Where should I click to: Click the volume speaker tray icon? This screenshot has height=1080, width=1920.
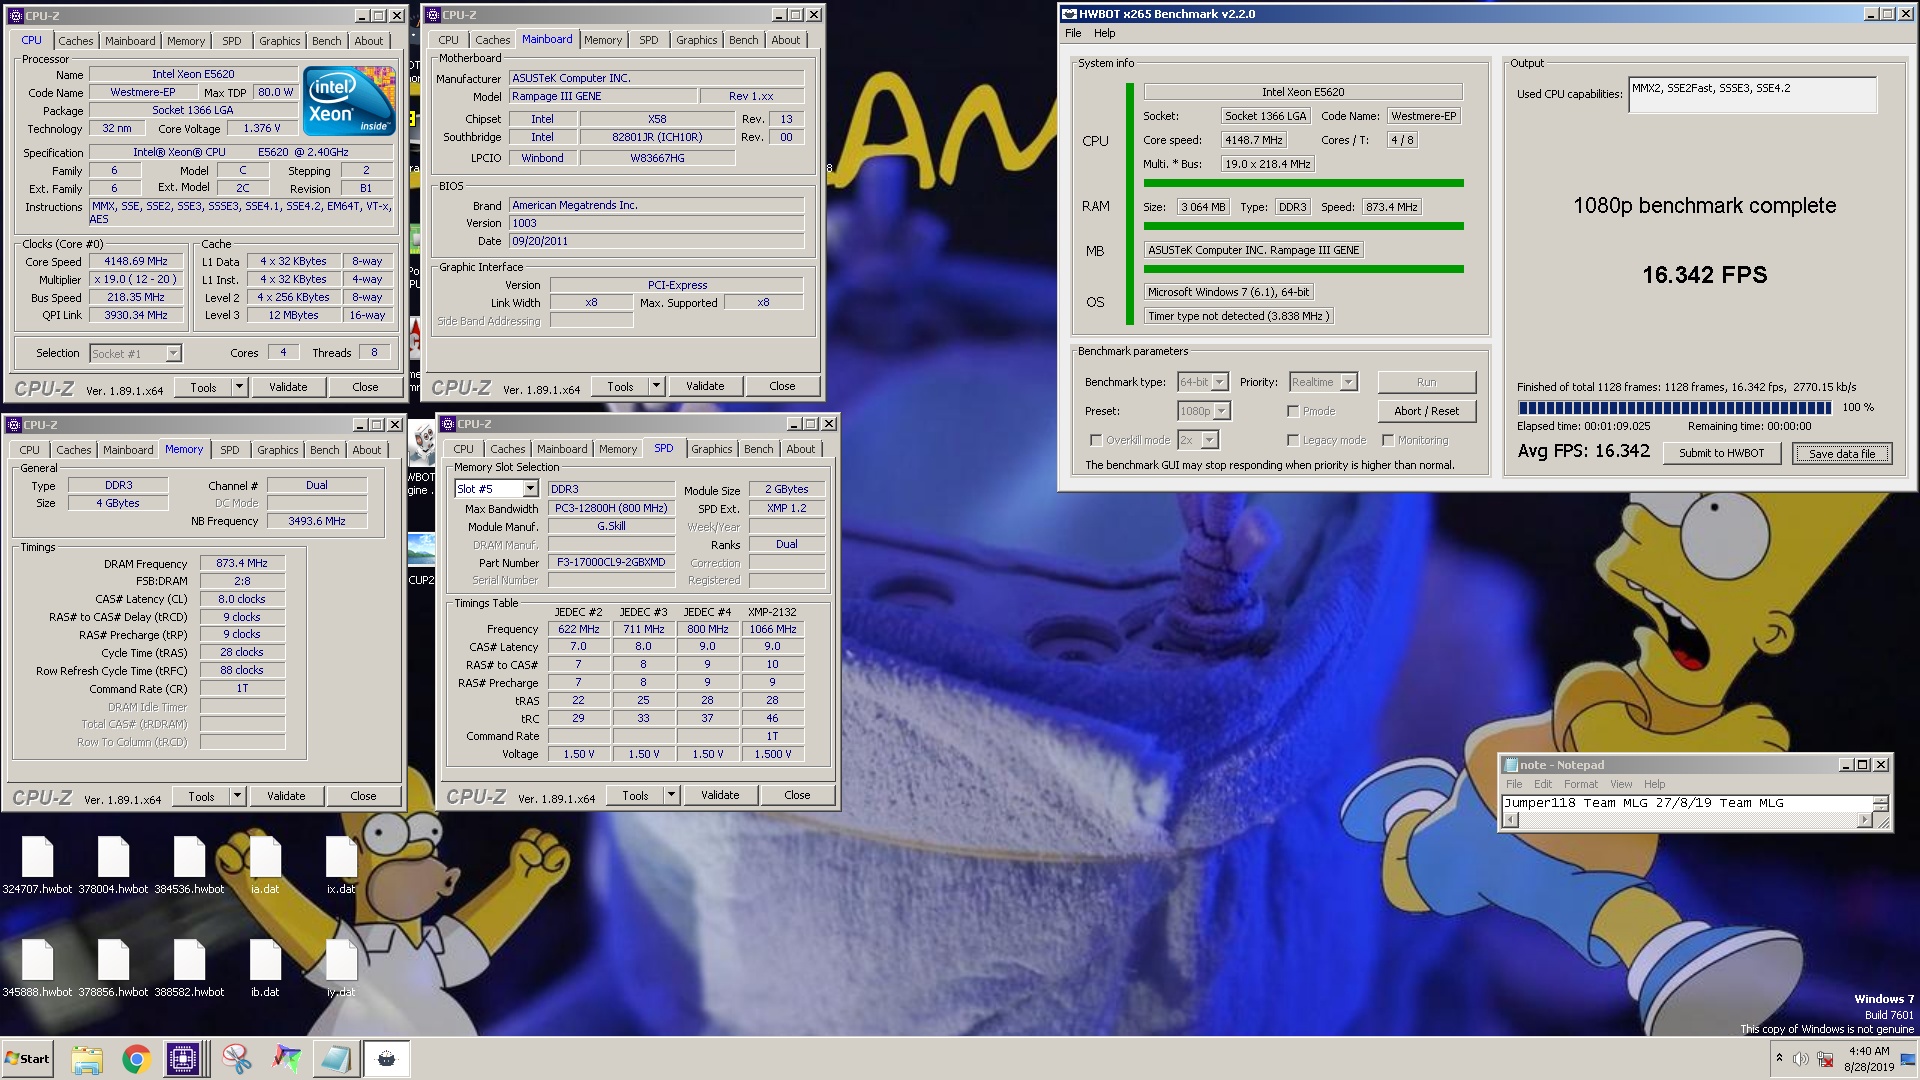coord(1801,1059)
